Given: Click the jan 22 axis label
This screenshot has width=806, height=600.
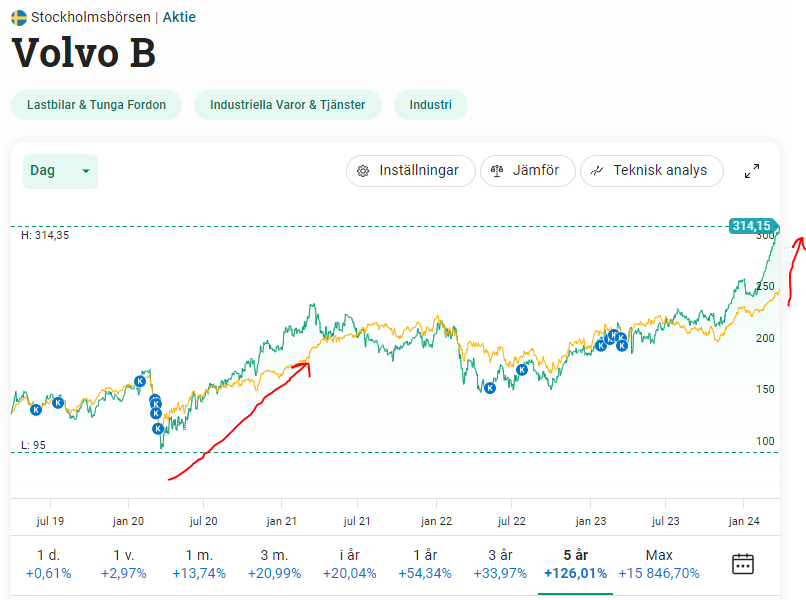Looking at the screenshot, I should [436, 521].
